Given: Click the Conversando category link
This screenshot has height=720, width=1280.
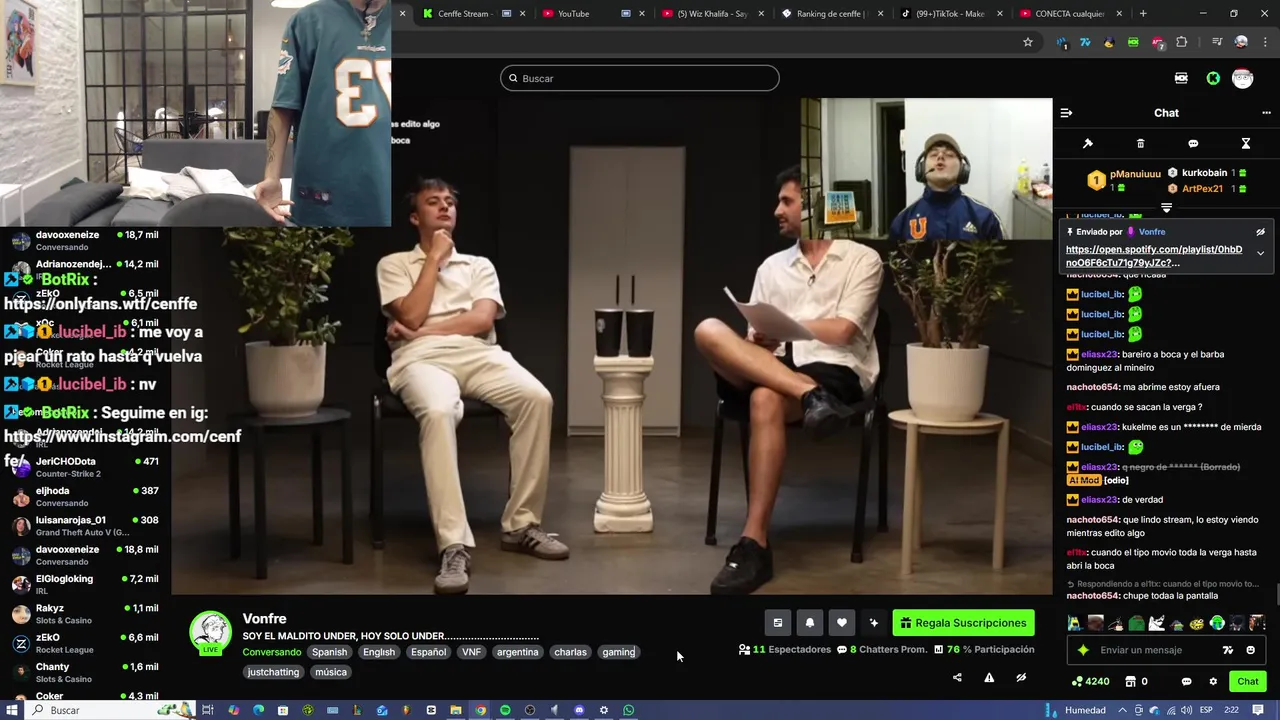Looking at the screenshot, I should [272, 652].
